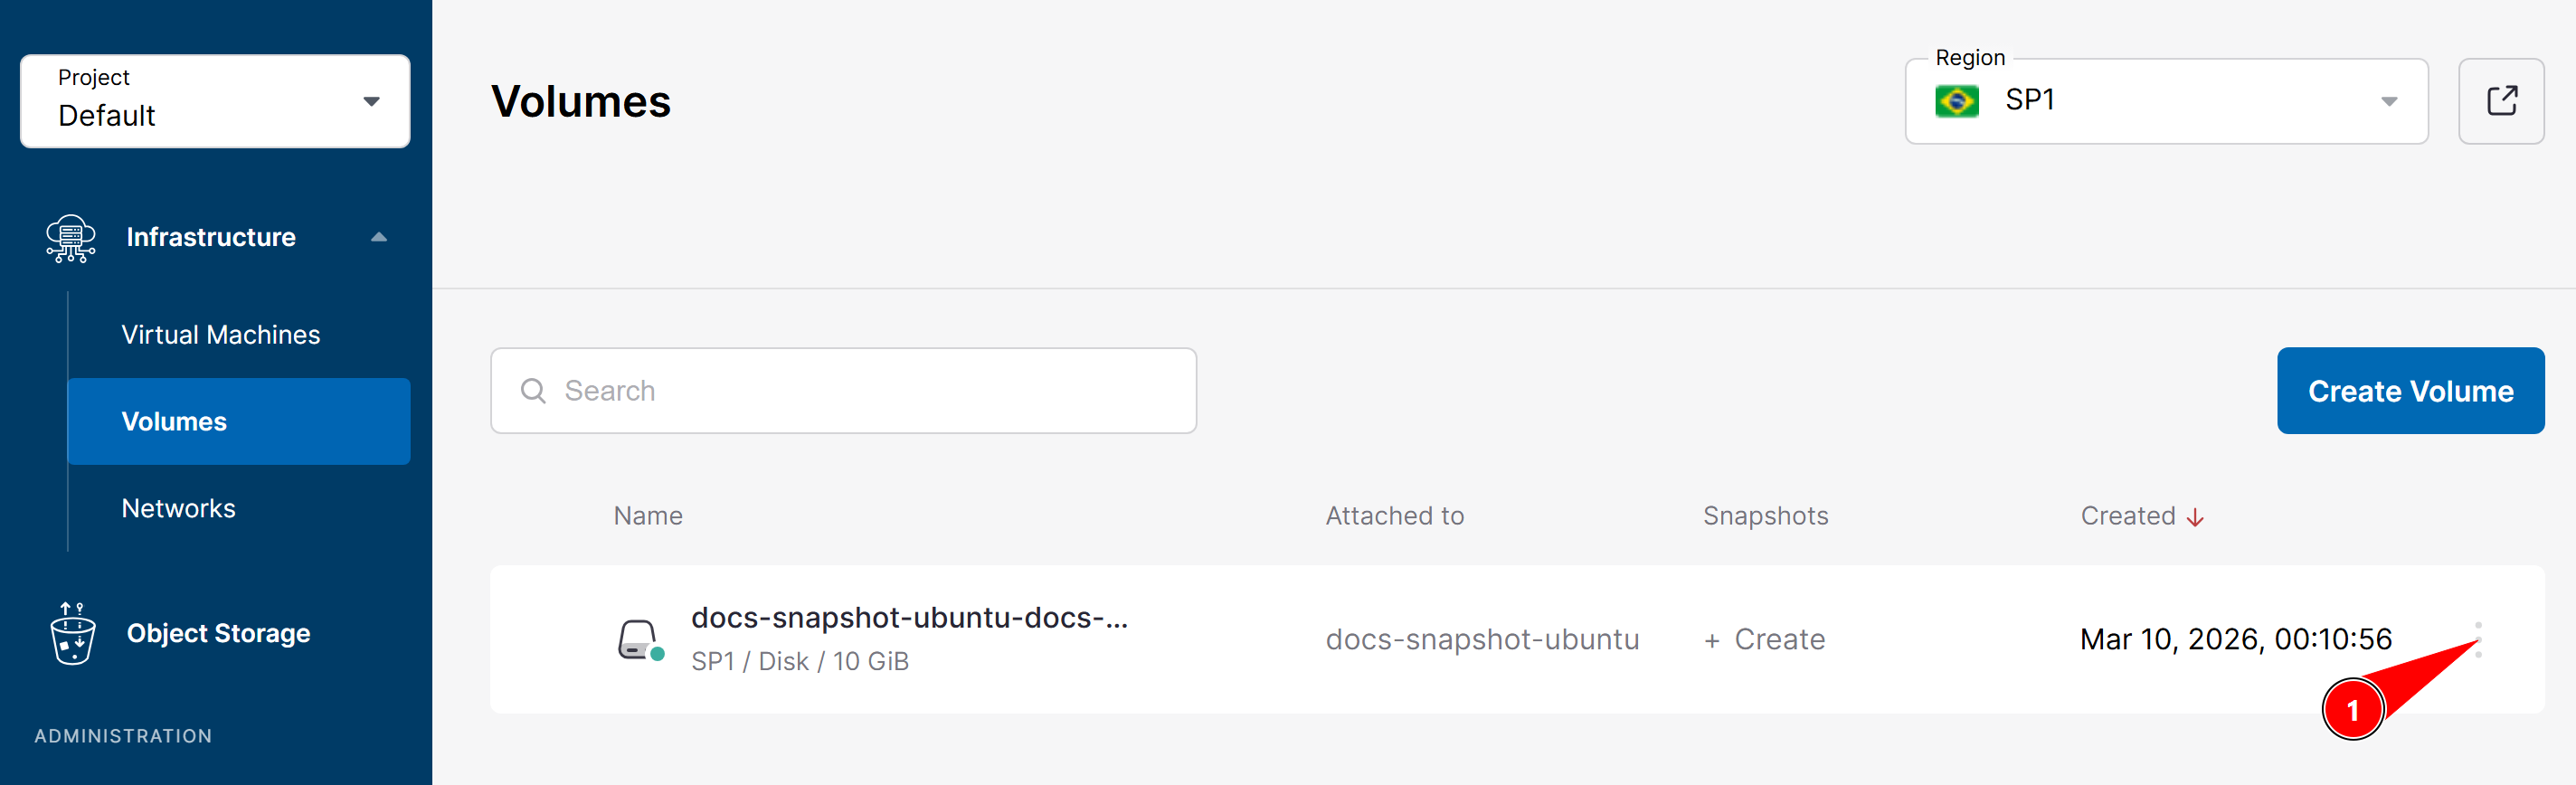Viewport: 2576px width, 785px height.
Task: Click the external link icon button
Action: tap(2500, 101)
